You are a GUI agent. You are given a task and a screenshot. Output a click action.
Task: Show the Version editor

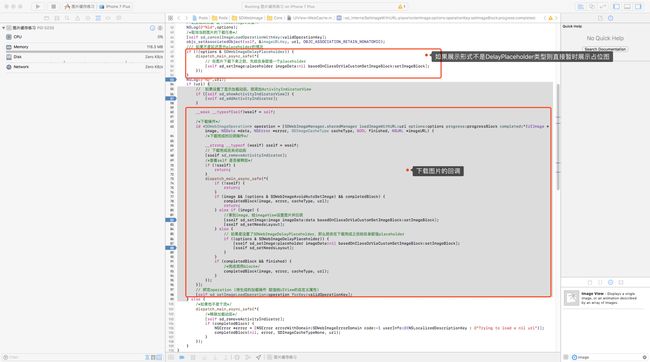(602, 7)
